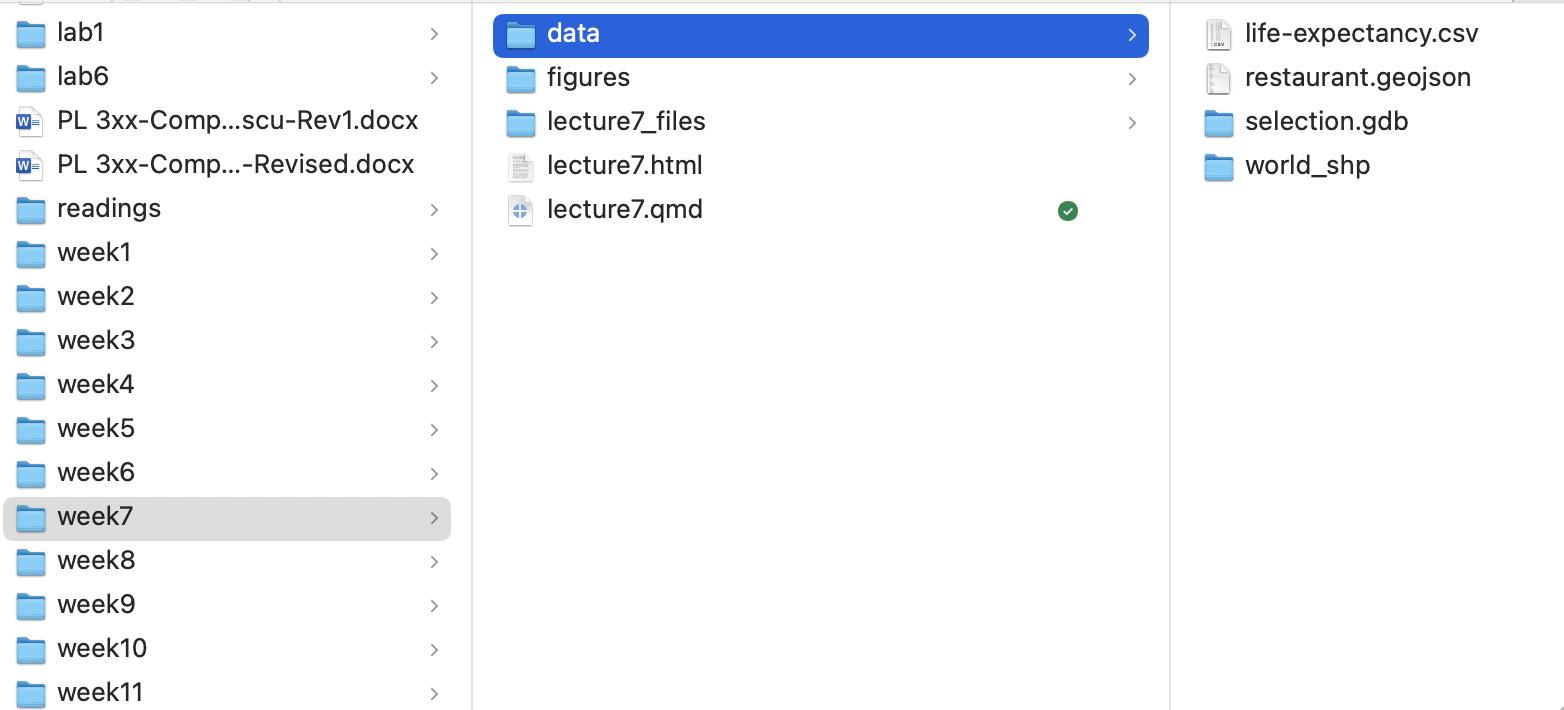Click the Word icon for the -Revised.docx file
Image resolution: width=1564 pixels, height=710 pixels.
coord(30,166)
